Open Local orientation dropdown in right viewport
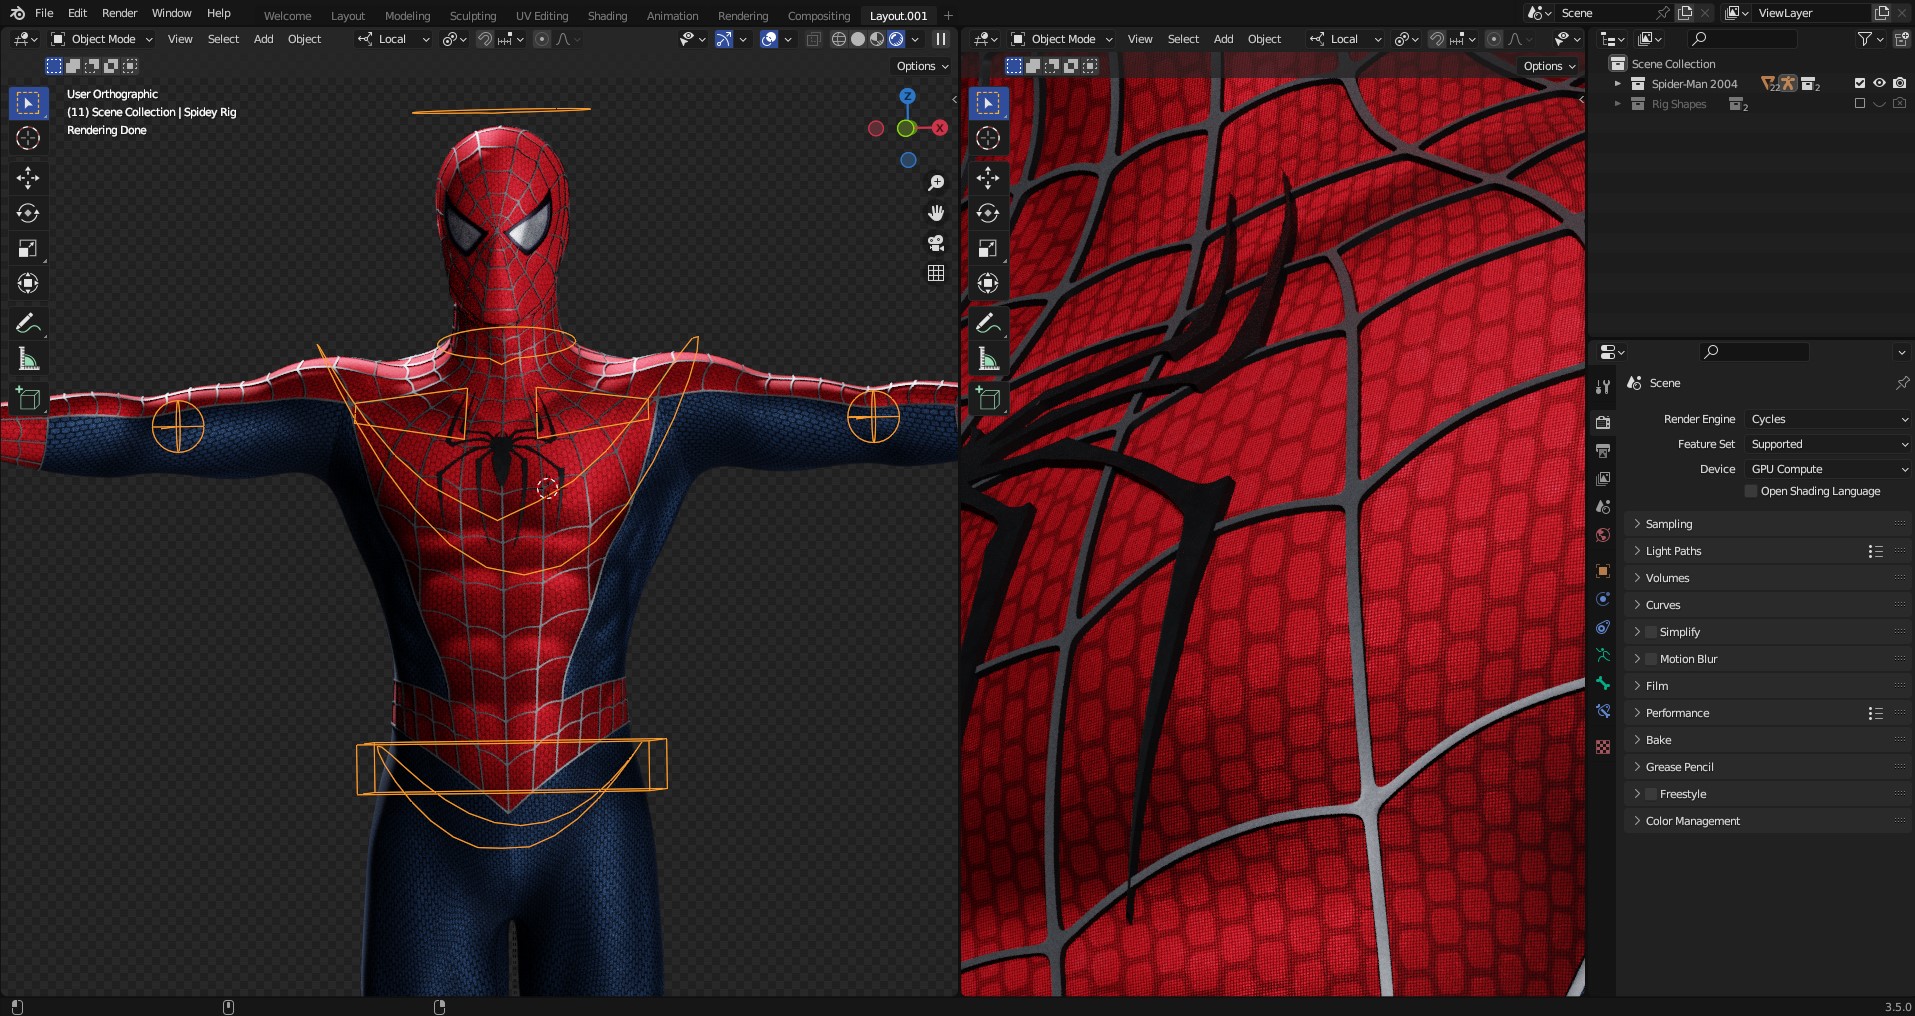The height and width of the screenshot is (1016, 1915). [1346, 39]
